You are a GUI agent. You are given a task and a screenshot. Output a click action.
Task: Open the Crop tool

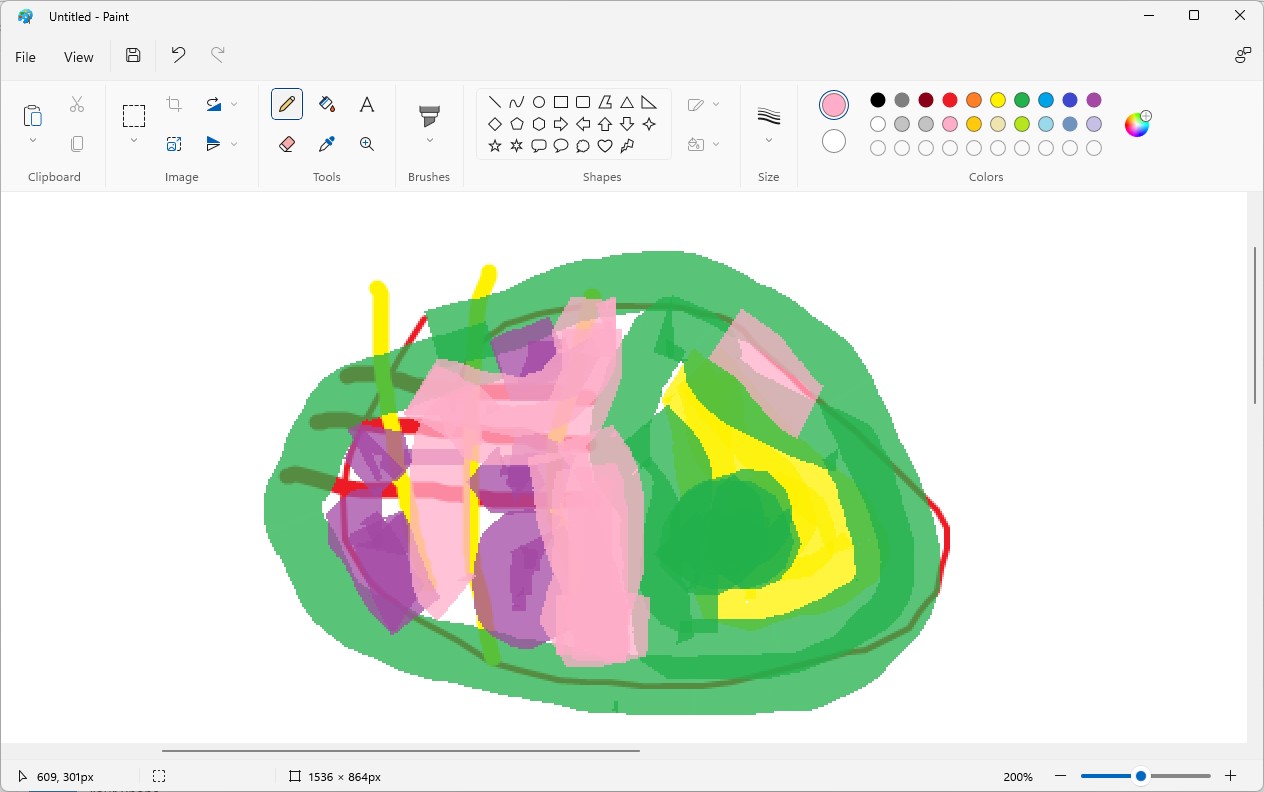[174, 103]
